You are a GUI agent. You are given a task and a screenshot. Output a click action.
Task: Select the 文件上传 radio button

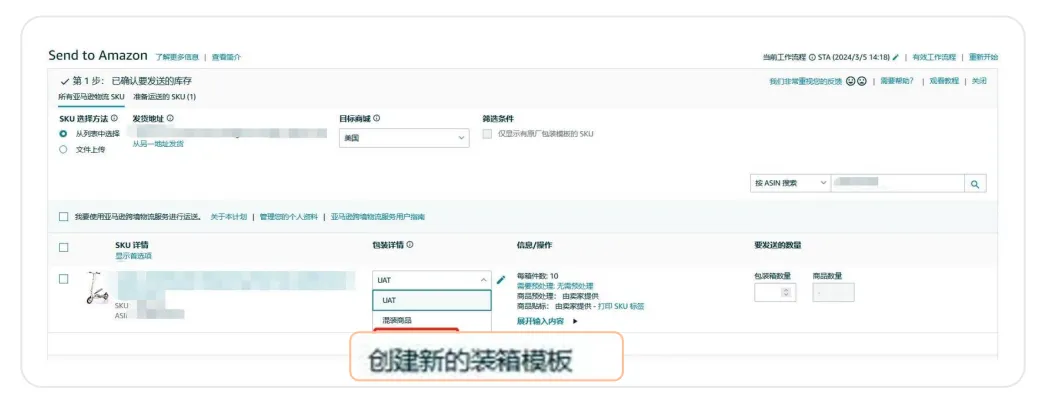pyautogui.click(x=64, y=150)
